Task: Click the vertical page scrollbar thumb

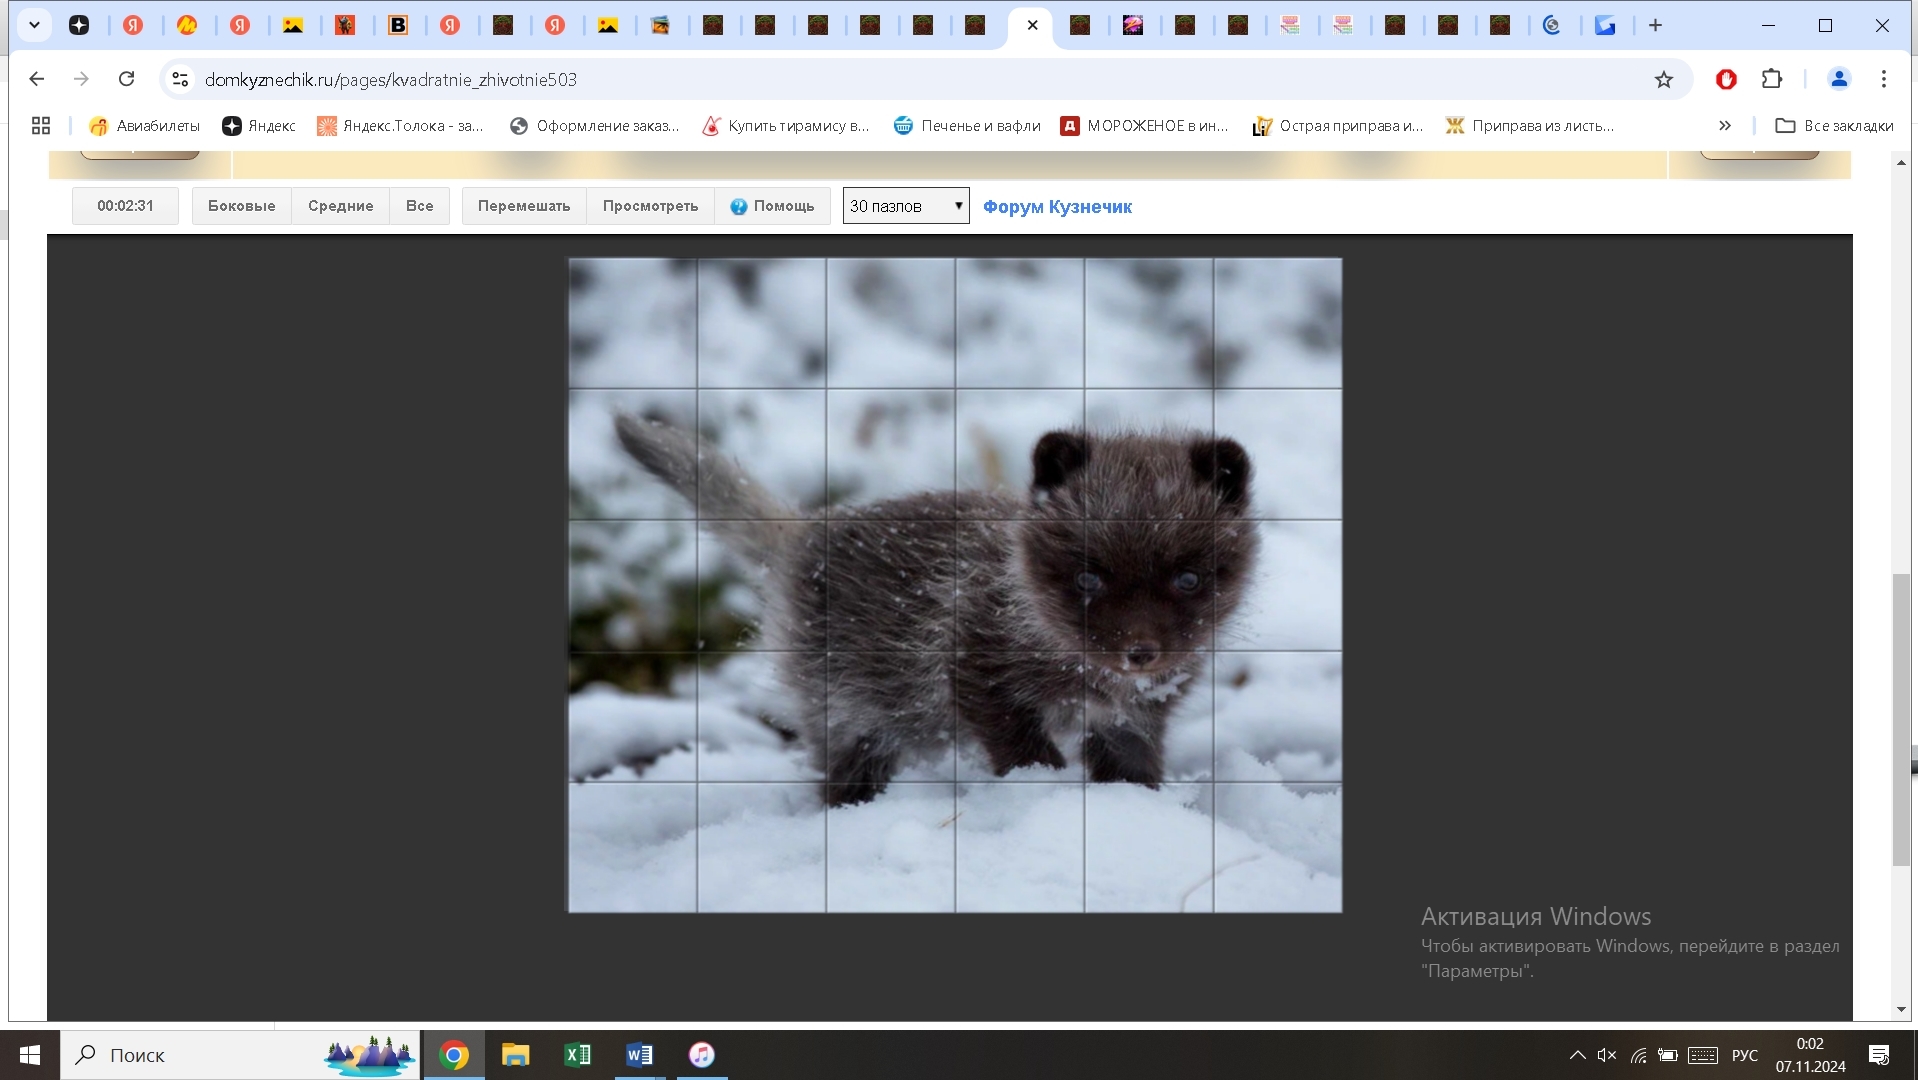Action: (1902, 720)
